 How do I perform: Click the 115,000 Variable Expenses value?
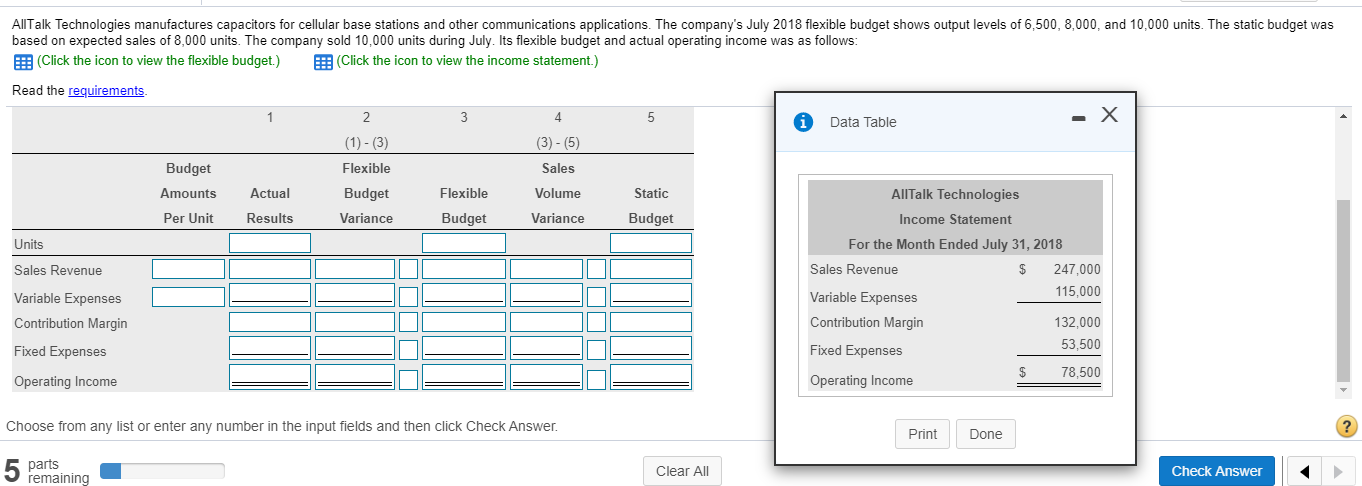1076,291
